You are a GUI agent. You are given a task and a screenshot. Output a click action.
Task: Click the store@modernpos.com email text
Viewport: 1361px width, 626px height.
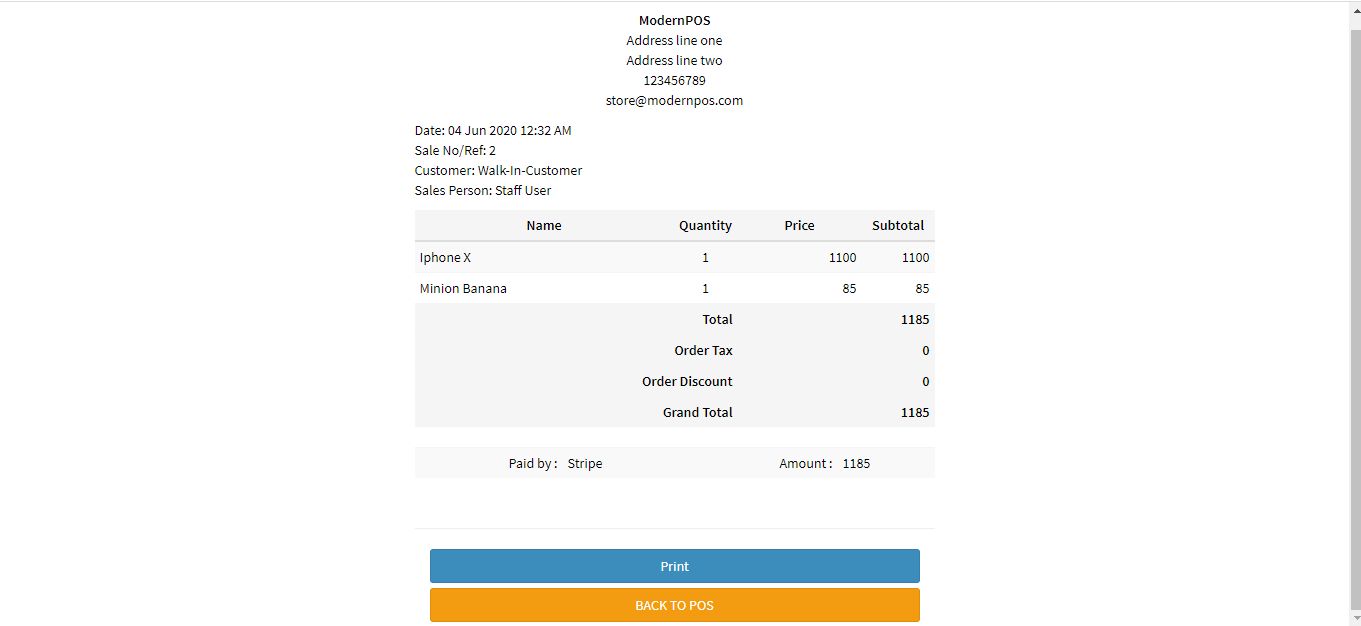tap(674, 101)
